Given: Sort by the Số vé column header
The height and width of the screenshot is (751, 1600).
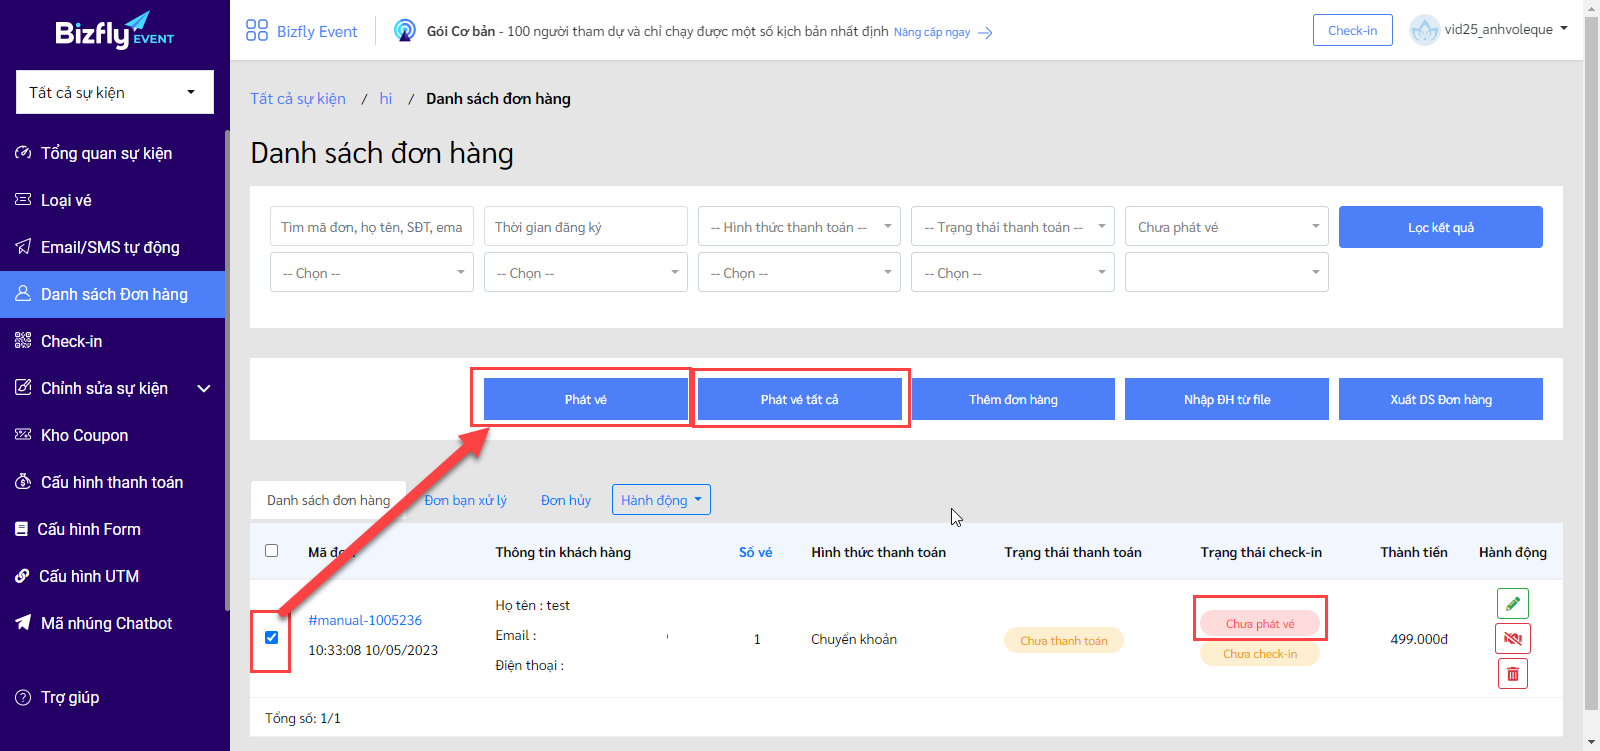Looking at the screenshot, I should (x=756, y=552).
